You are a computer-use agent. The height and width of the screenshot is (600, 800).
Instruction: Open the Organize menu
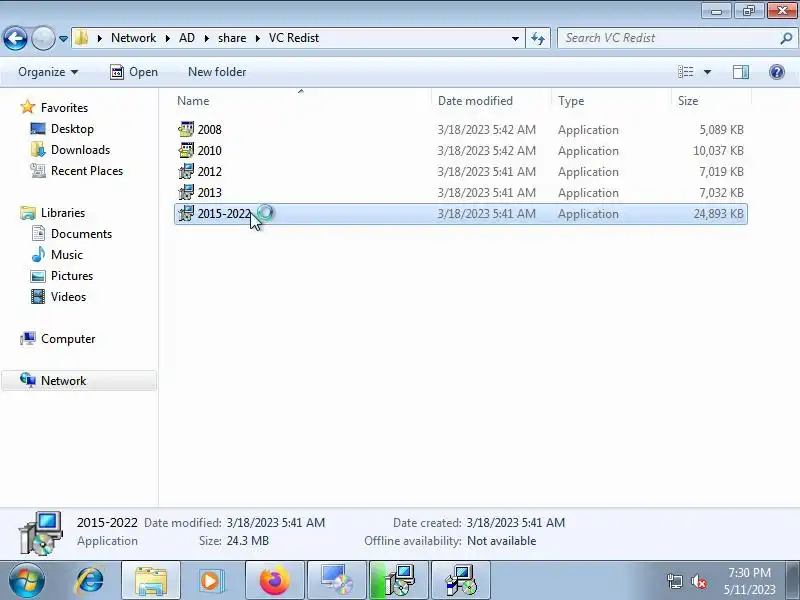point(48,72)
